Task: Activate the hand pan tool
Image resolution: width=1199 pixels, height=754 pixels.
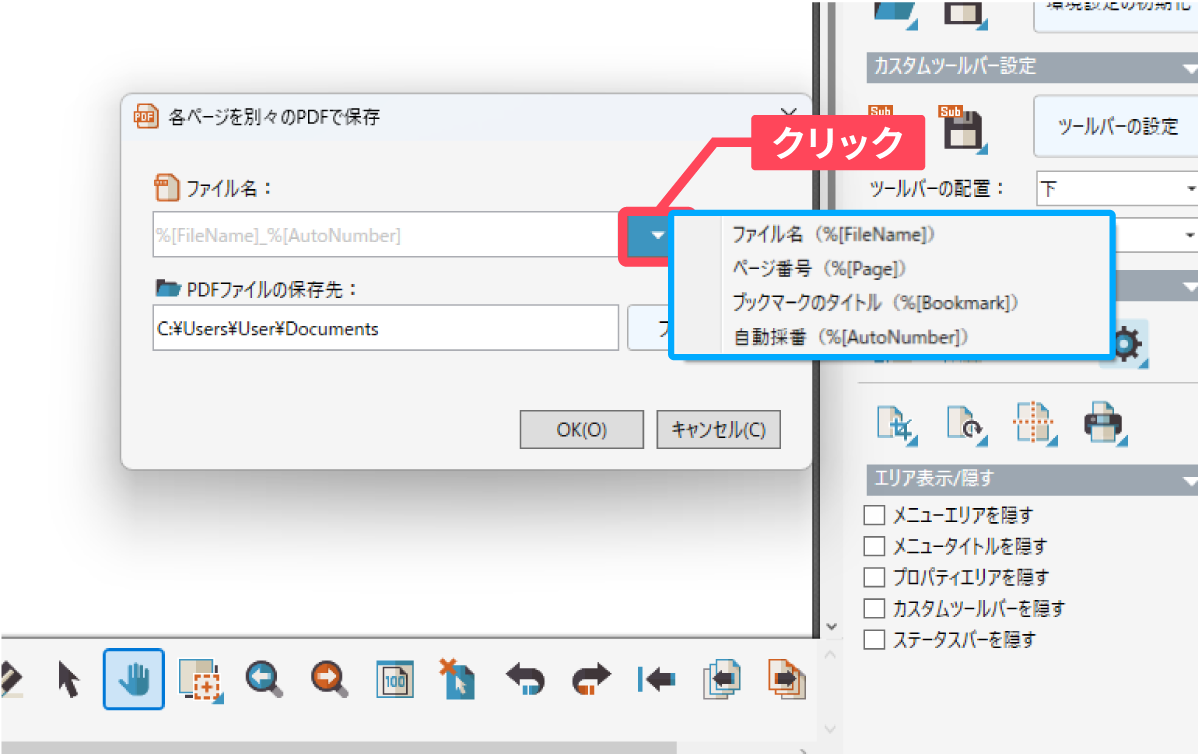Action: (x=133, y=679)
